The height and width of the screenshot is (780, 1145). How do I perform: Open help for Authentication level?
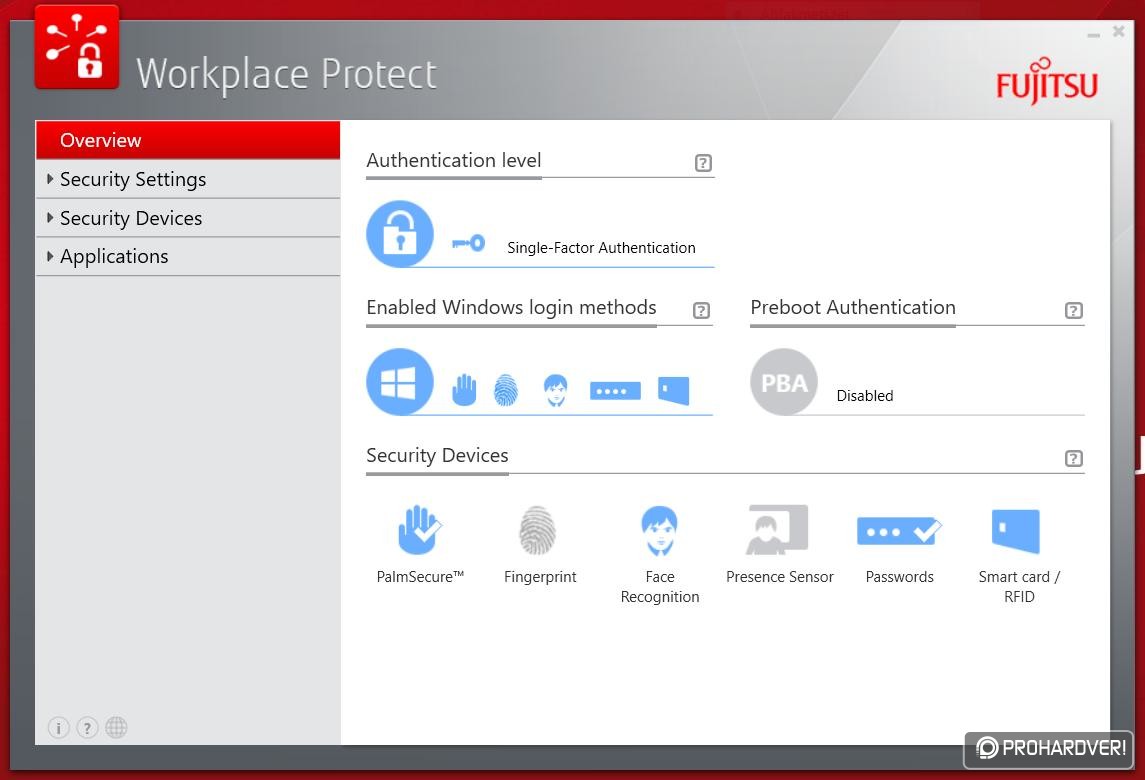[703, 163]
